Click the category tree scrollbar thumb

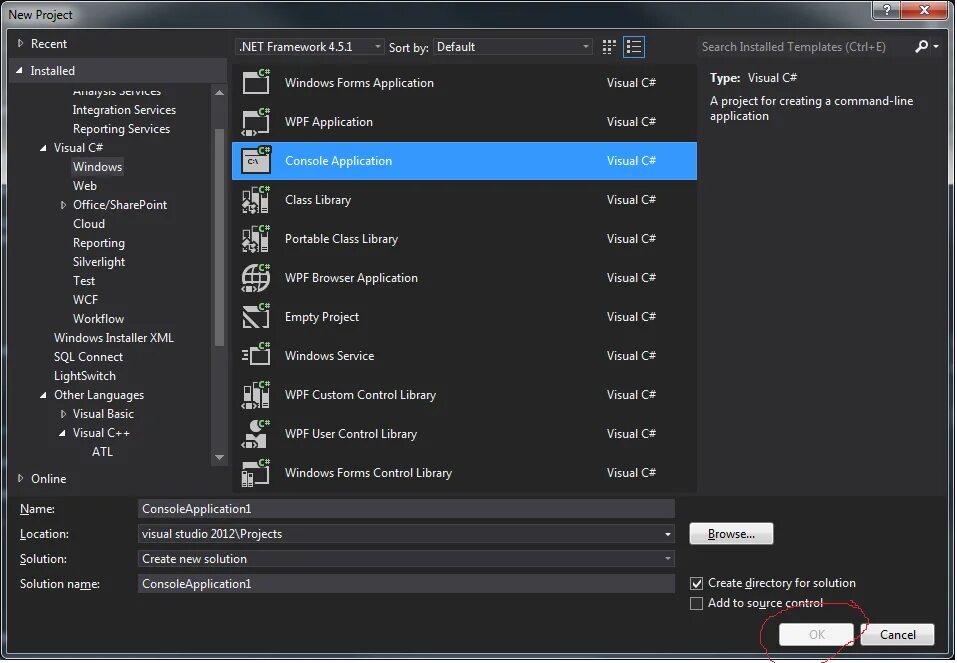coord(219,237)
